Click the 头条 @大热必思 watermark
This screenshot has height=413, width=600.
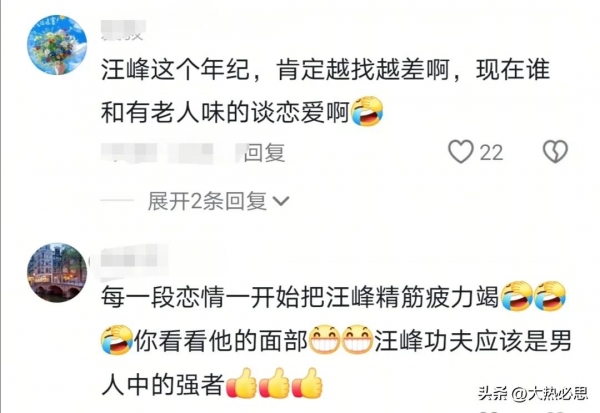pos(532,393)
